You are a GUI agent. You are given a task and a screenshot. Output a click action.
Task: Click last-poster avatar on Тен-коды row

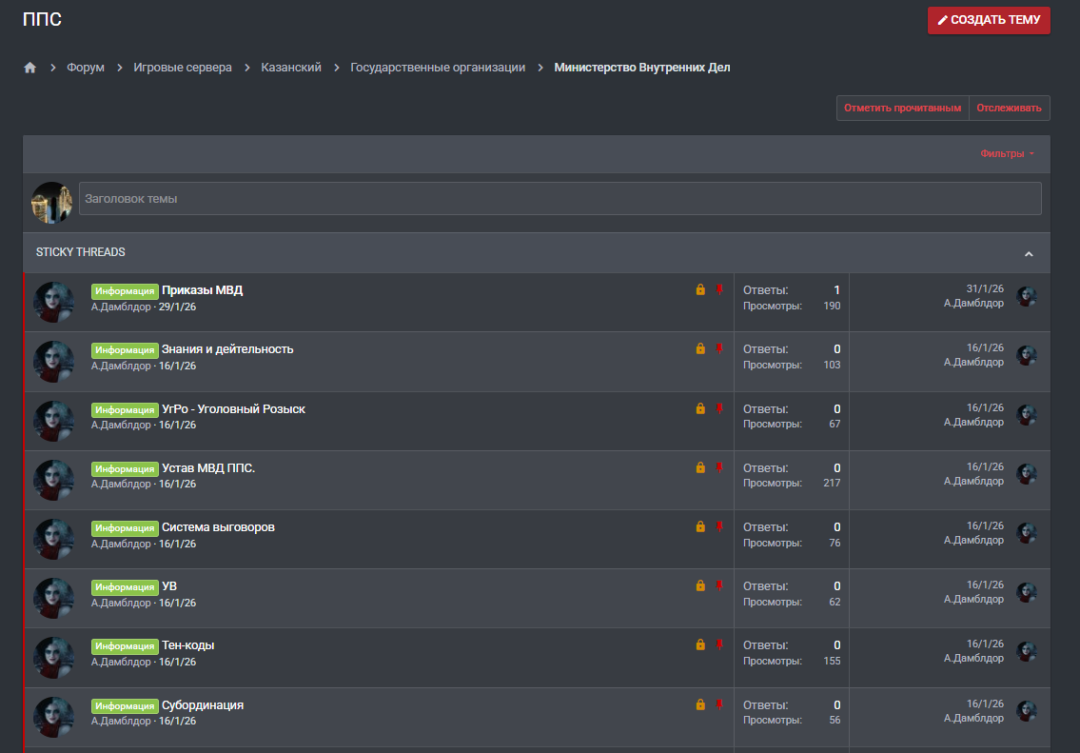(1026, 652)
